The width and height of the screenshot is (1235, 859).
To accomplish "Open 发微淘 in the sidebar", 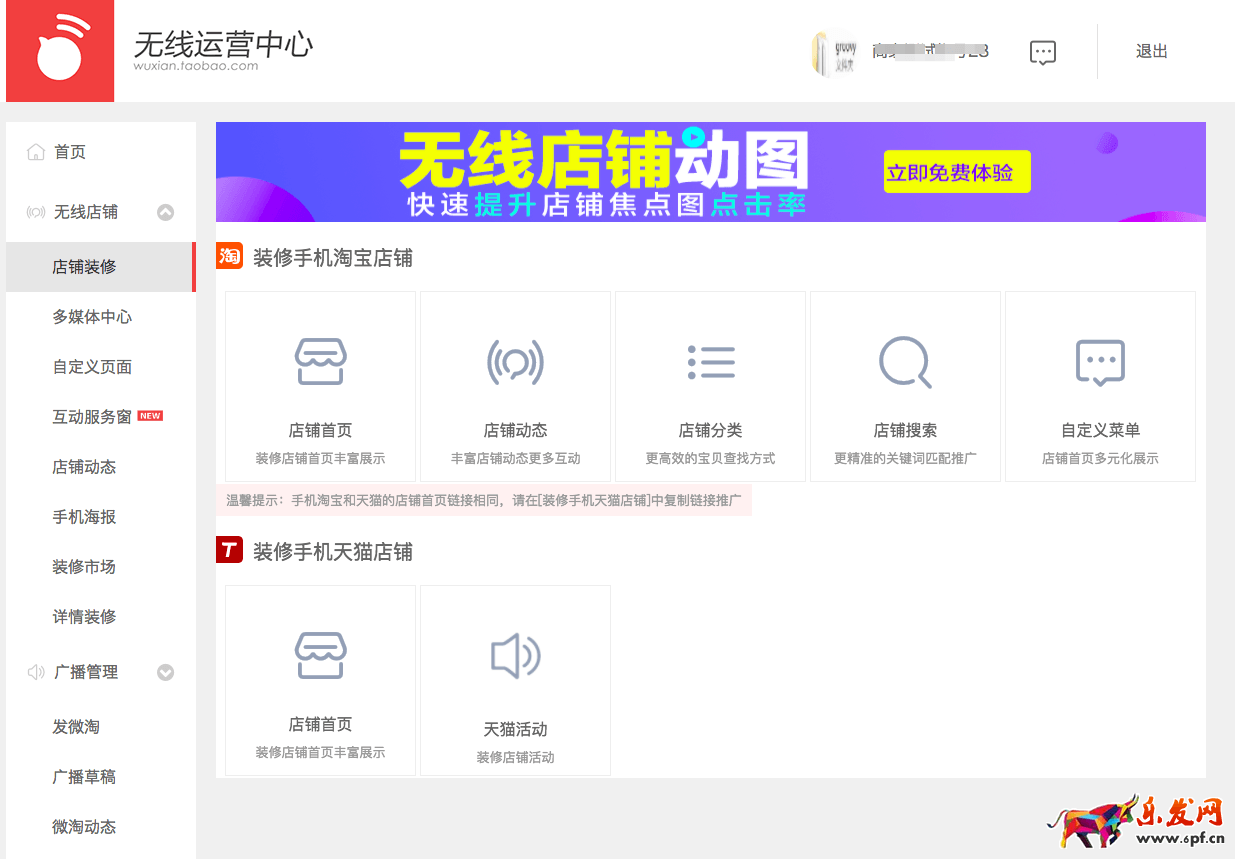I will click(x=76, y=727).
